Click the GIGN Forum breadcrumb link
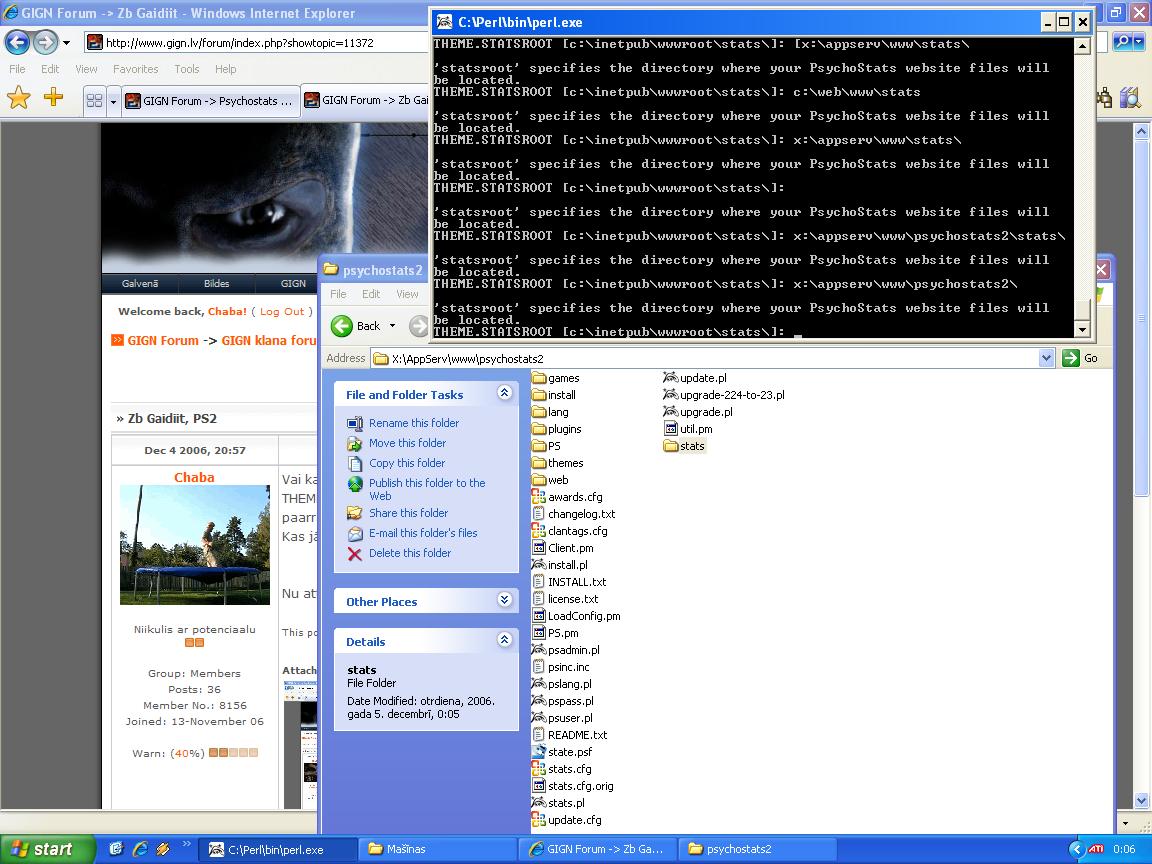Image resolution: width=1152 pixels, height=864 pixels. click(x=163, y=340)
